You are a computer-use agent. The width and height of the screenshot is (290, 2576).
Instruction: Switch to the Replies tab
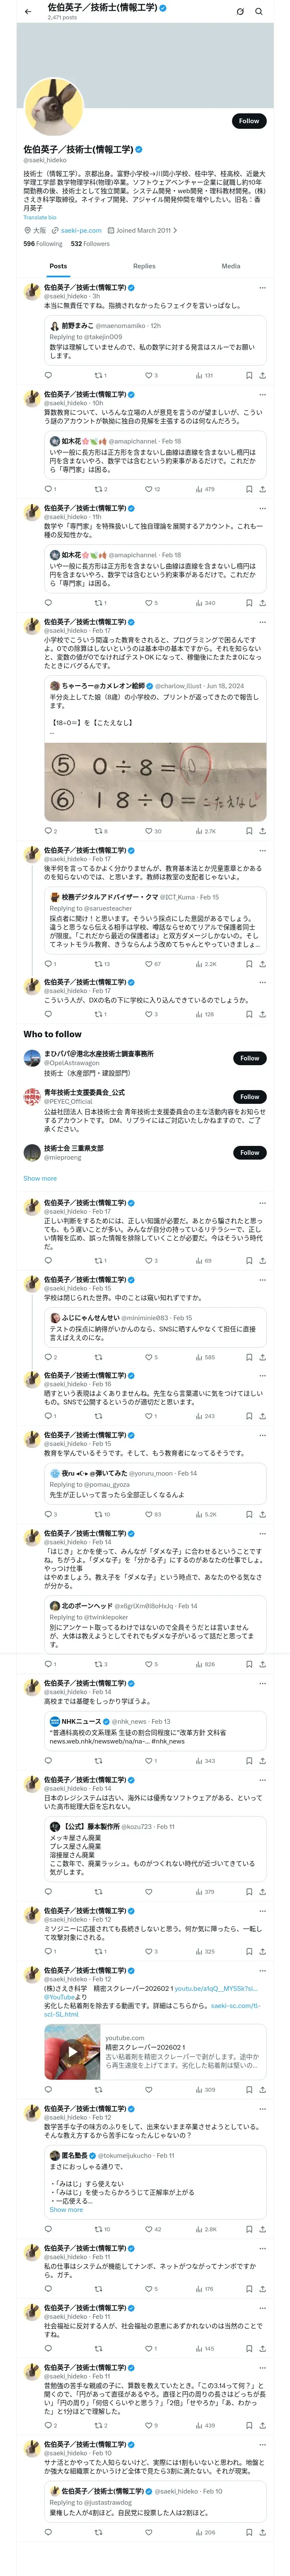click(x=144, y=266)
